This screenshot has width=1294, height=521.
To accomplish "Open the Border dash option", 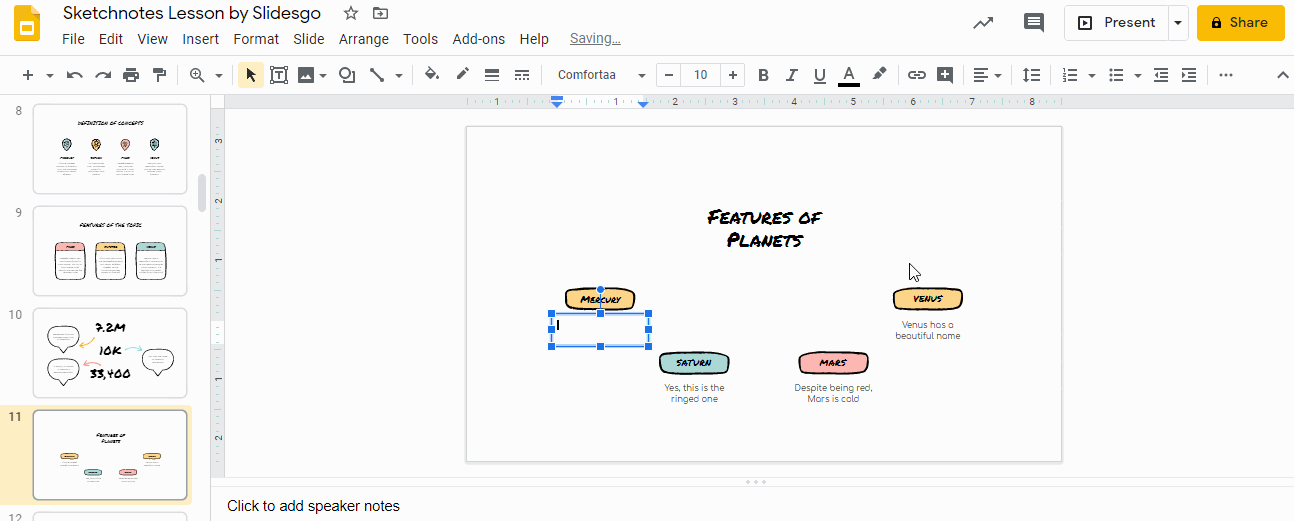I will click(521, 75).
